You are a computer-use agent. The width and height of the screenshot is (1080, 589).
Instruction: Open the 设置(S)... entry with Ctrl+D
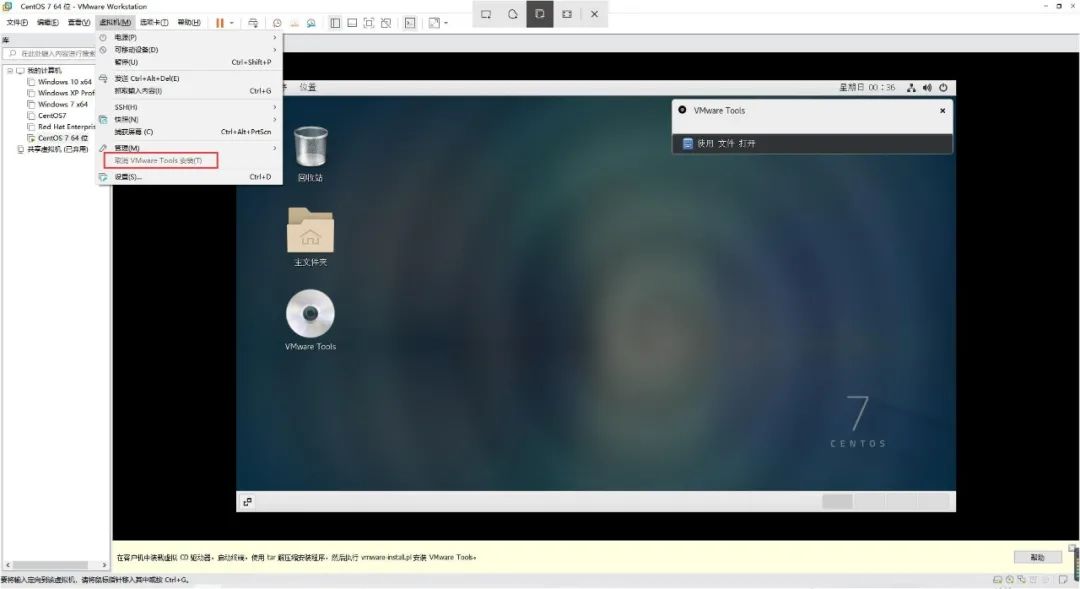(189, 177)
